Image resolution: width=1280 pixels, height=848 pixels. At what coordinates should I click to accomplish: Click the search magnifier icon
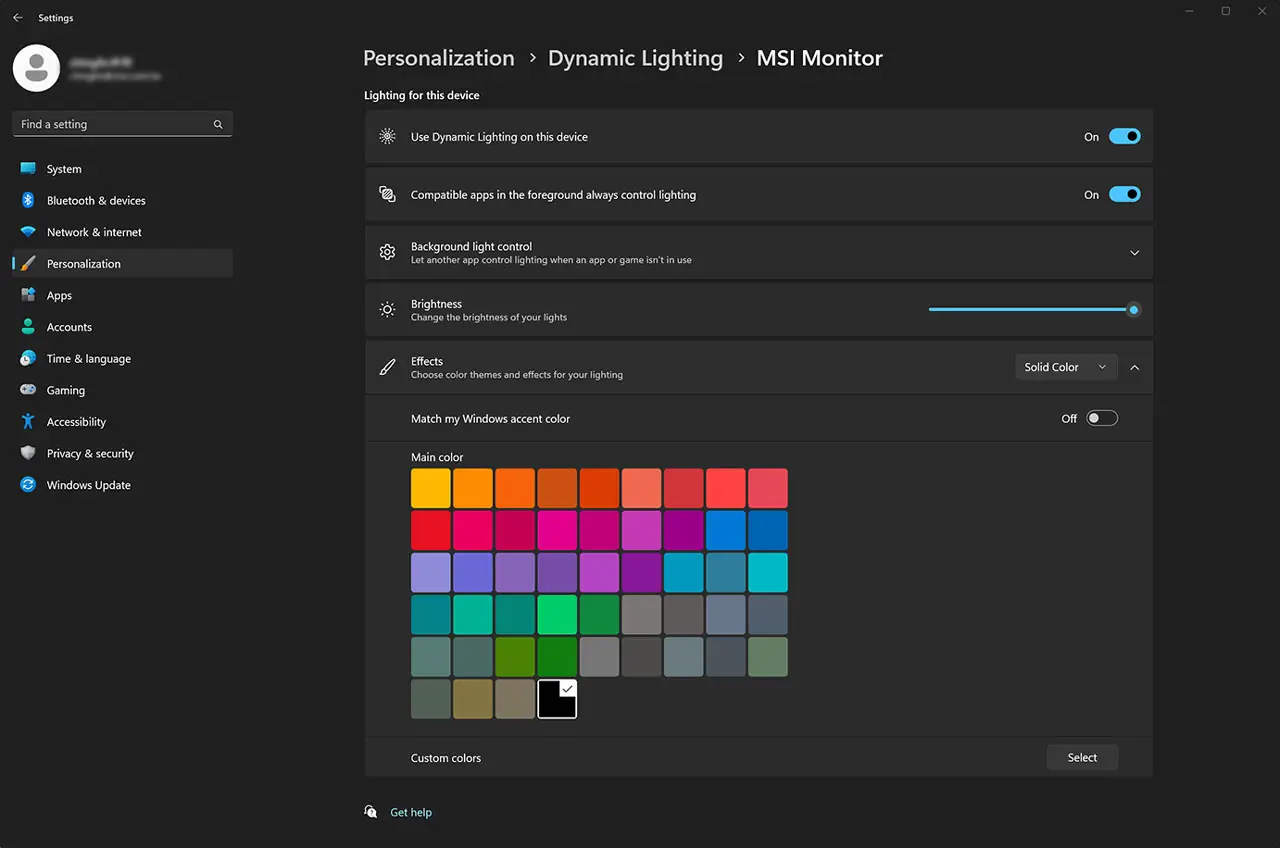[x=218, y=124]
